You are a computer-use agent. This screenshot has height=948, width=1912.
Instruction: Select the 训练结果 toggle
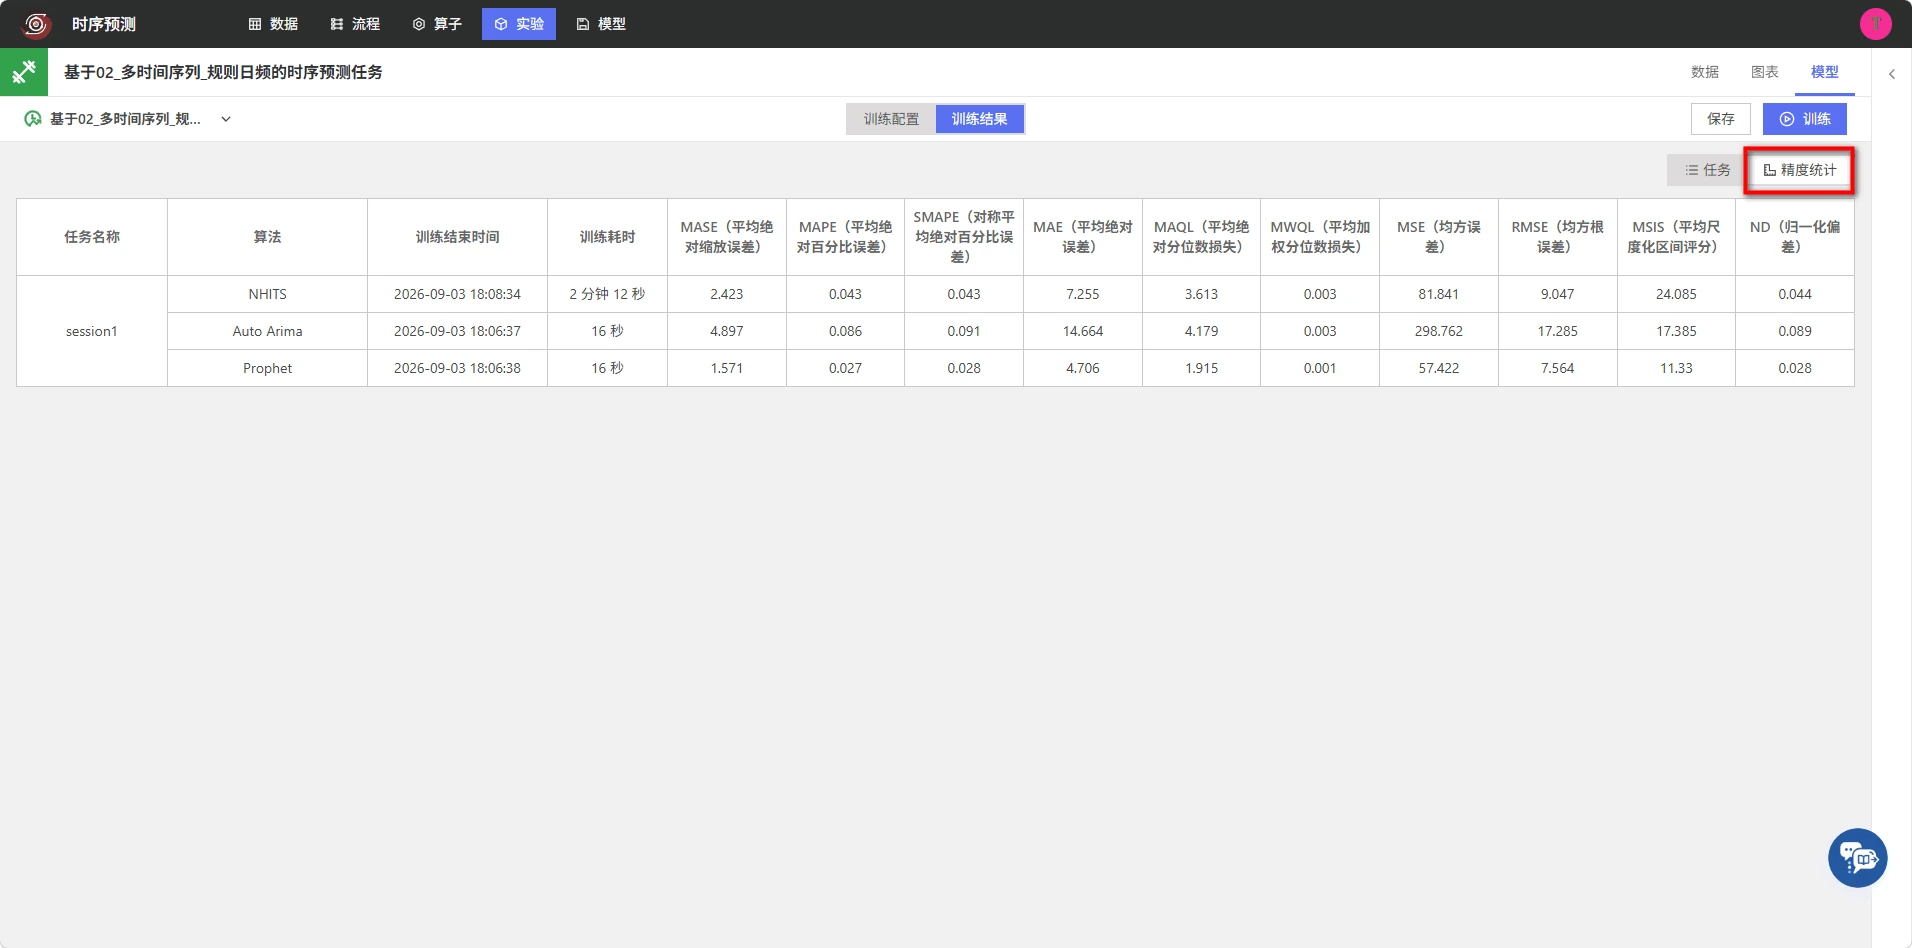(979, 119)
